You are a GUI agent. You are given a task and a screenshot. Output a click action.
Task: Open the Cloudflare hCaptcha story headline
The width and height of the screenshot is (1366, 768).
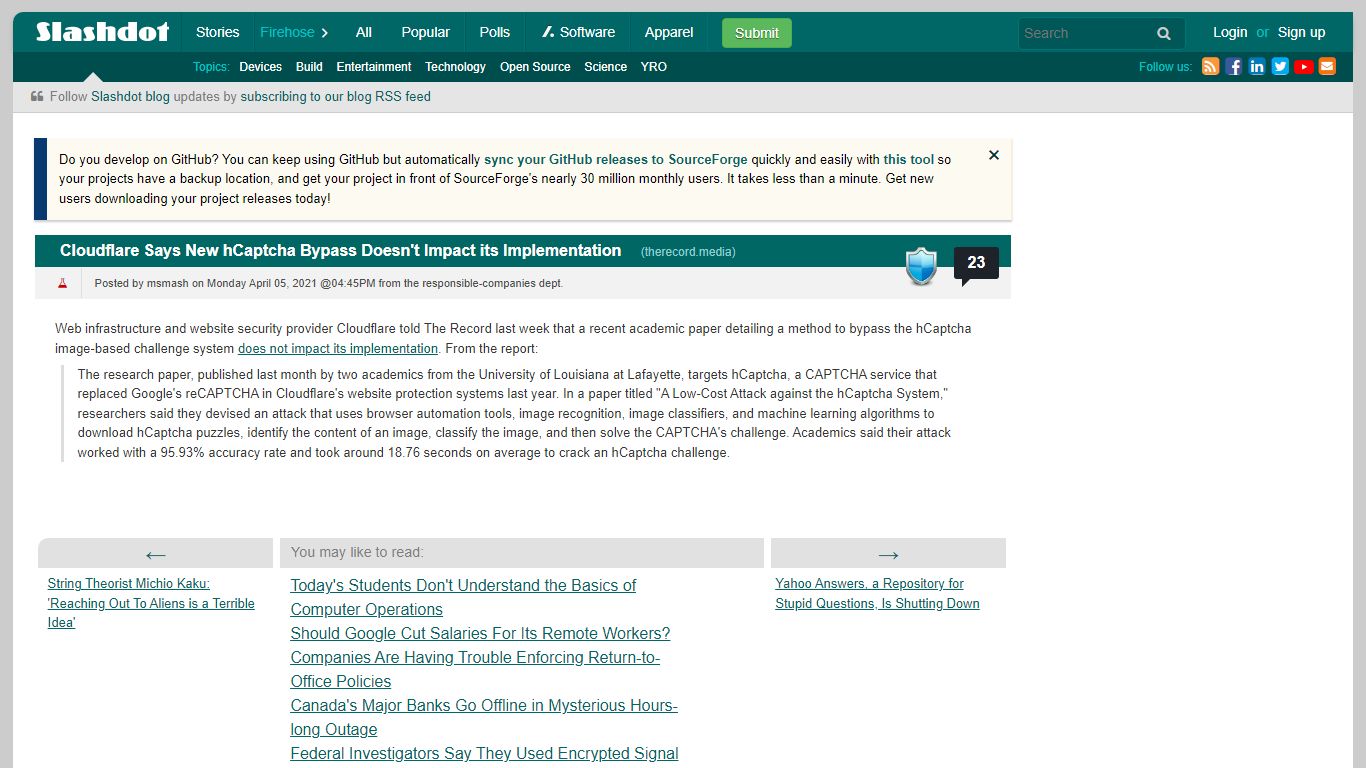click(341, 250)
